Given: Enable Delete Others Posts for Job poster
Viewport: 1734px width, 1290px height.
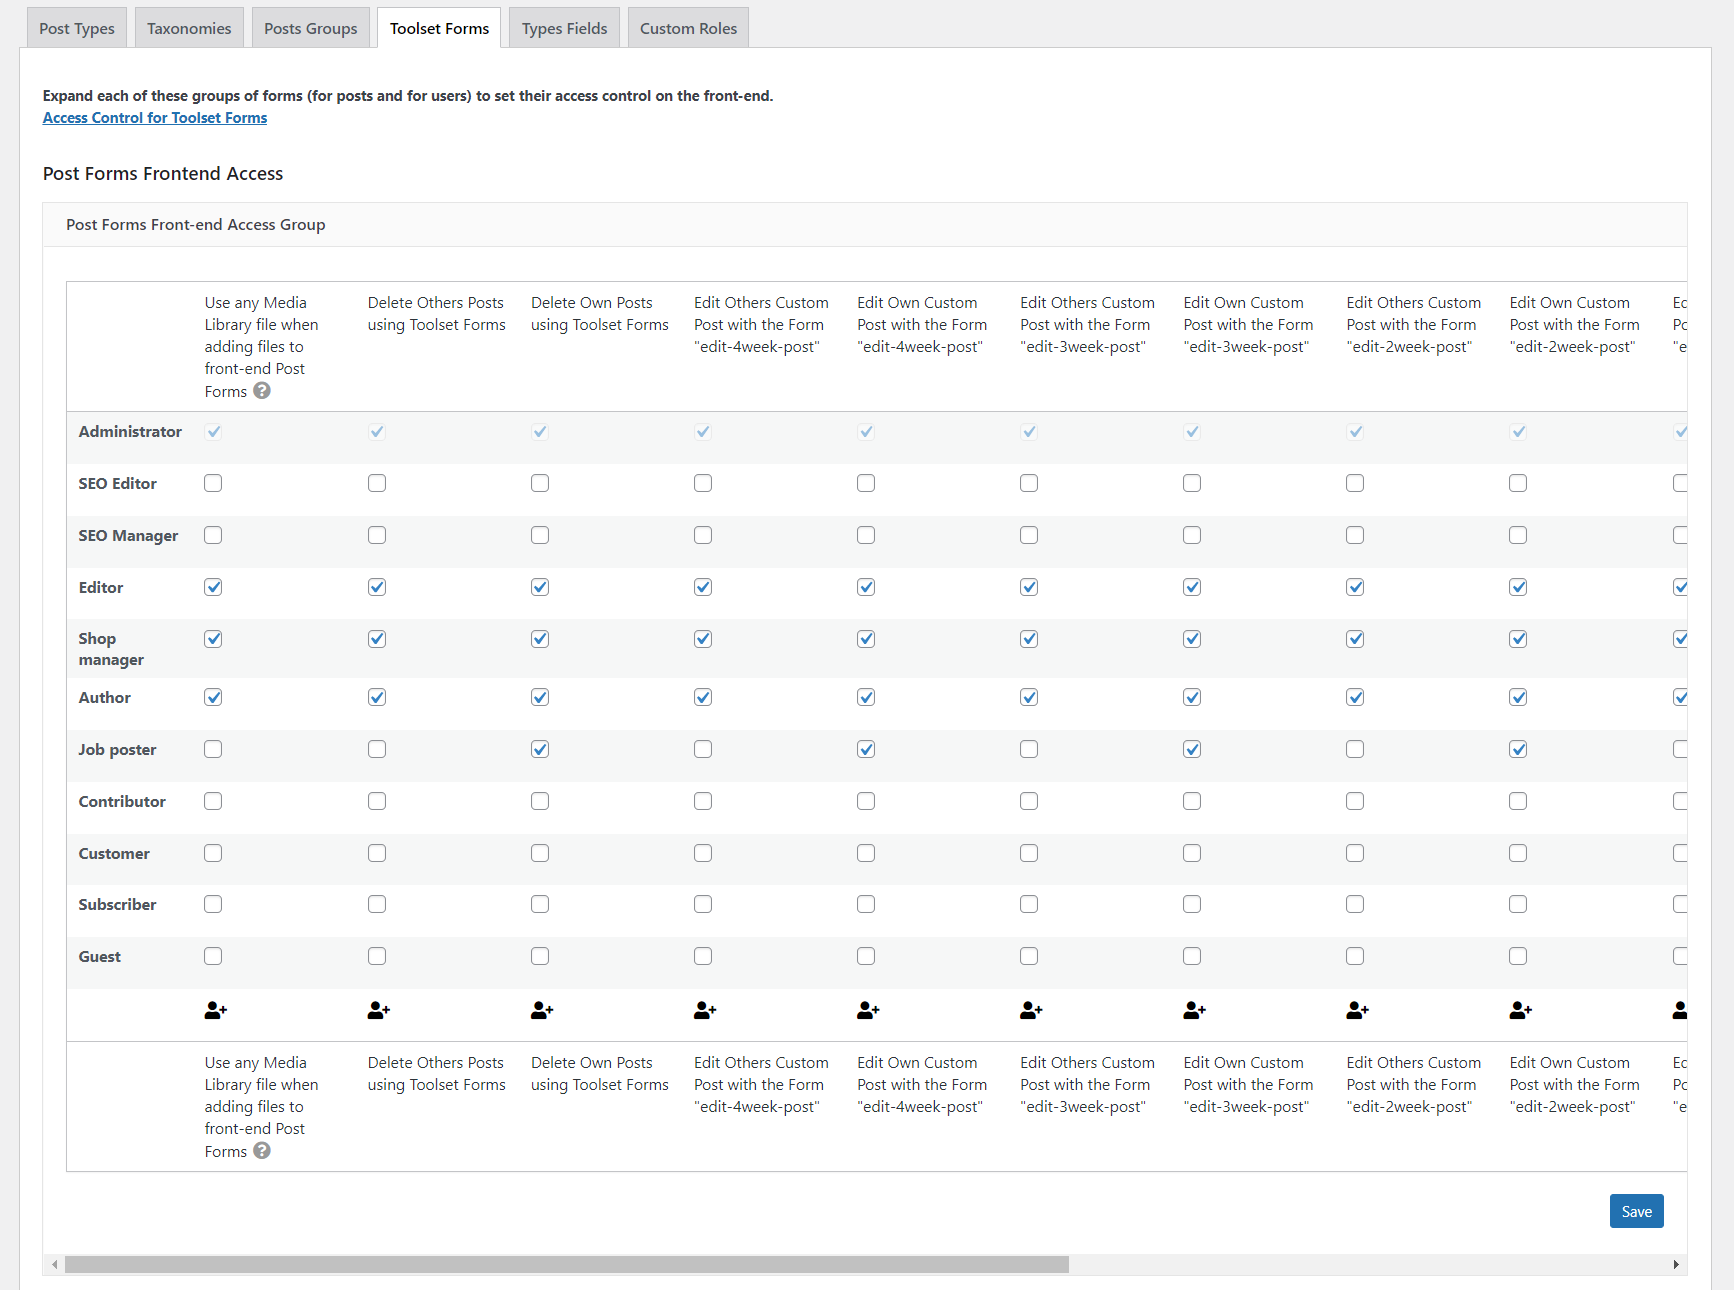Looking at the screenshot, I should [377, 749].
